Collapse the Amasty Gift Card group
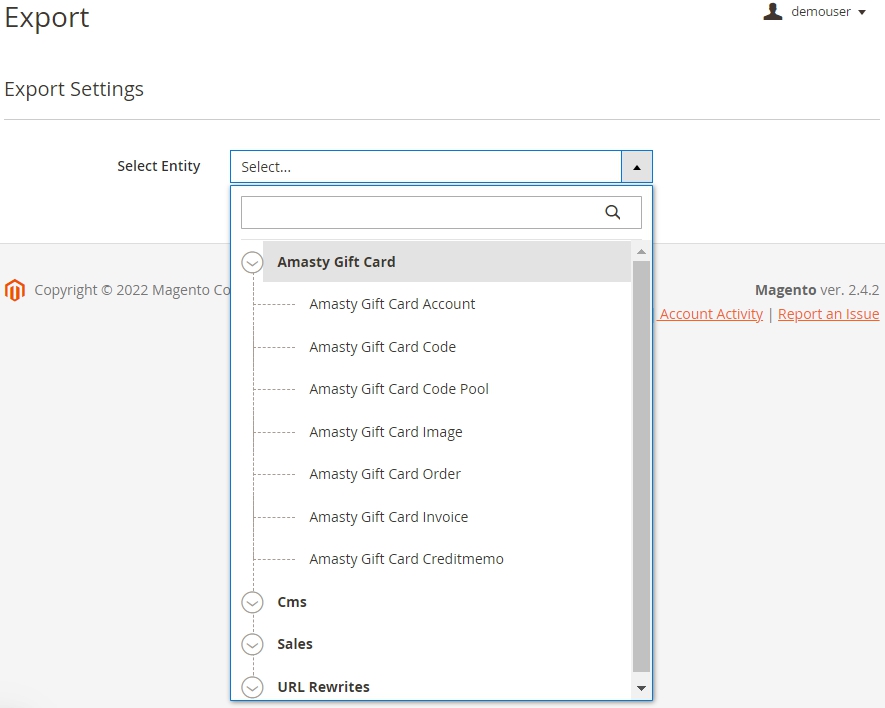The height and width of the screenshot is (708, 885). click(x=252, y=263)
